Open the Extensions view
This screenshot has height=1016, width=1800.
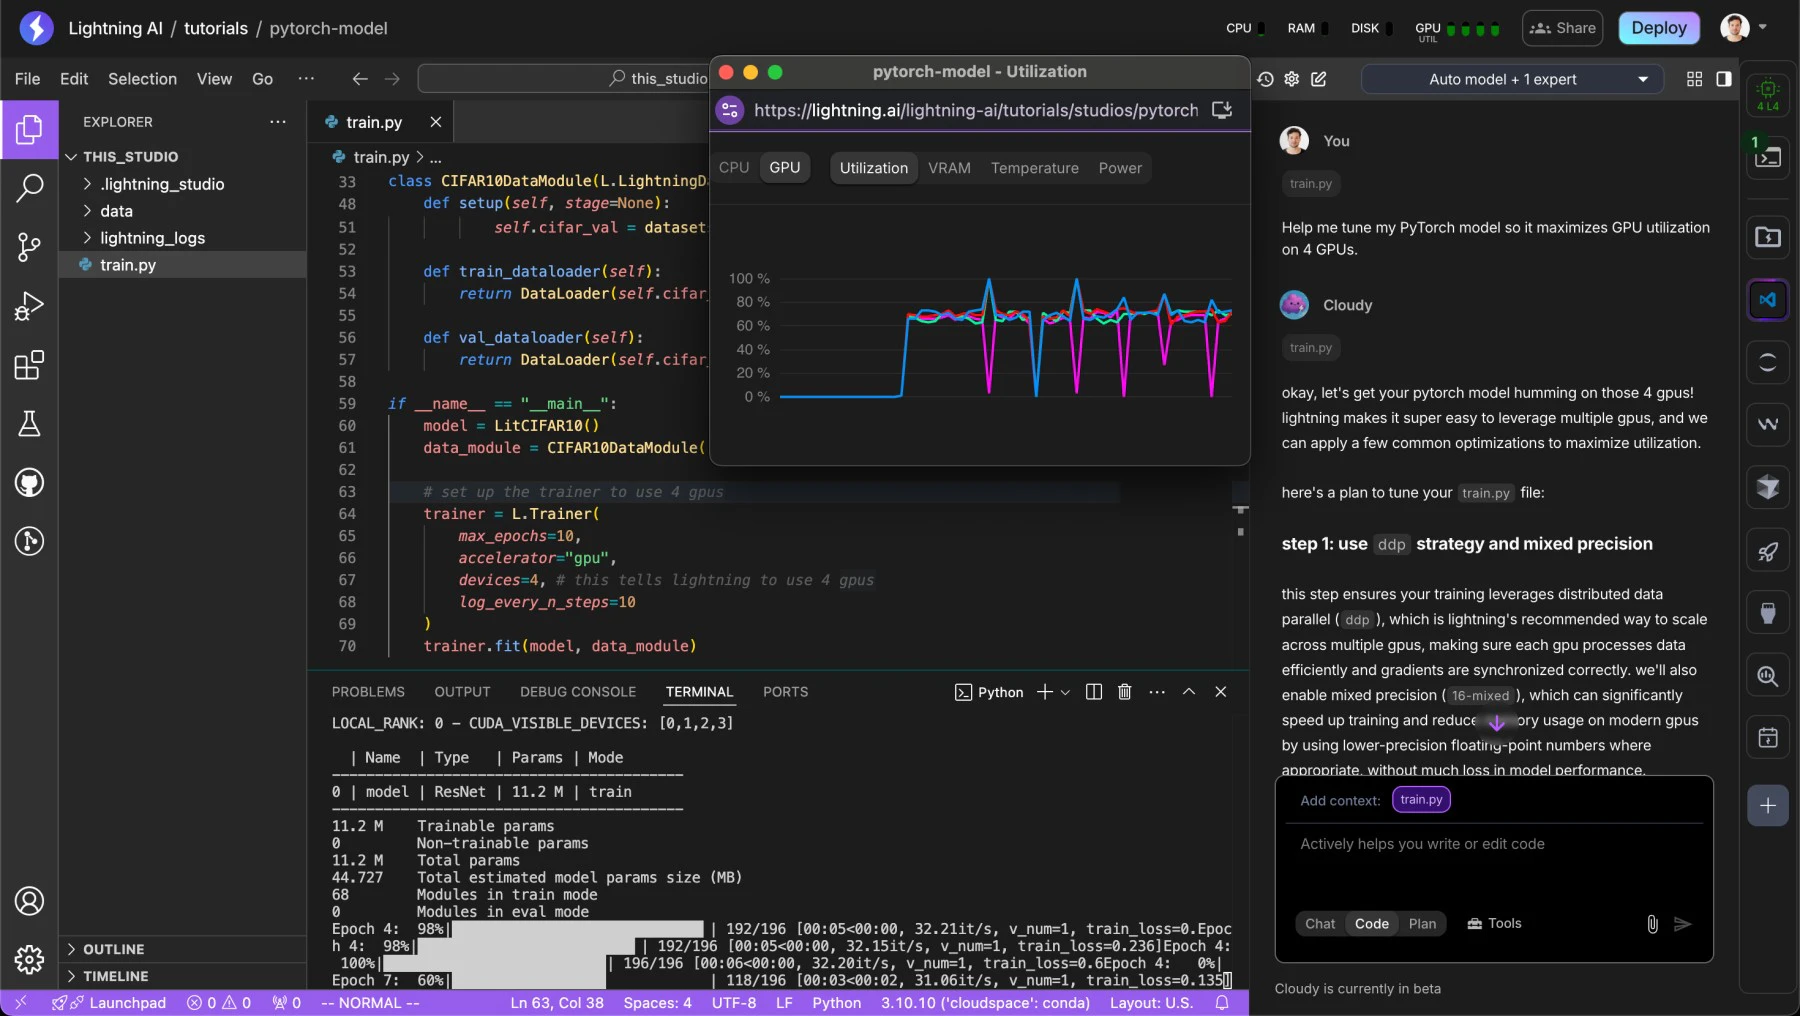(29, 365)
